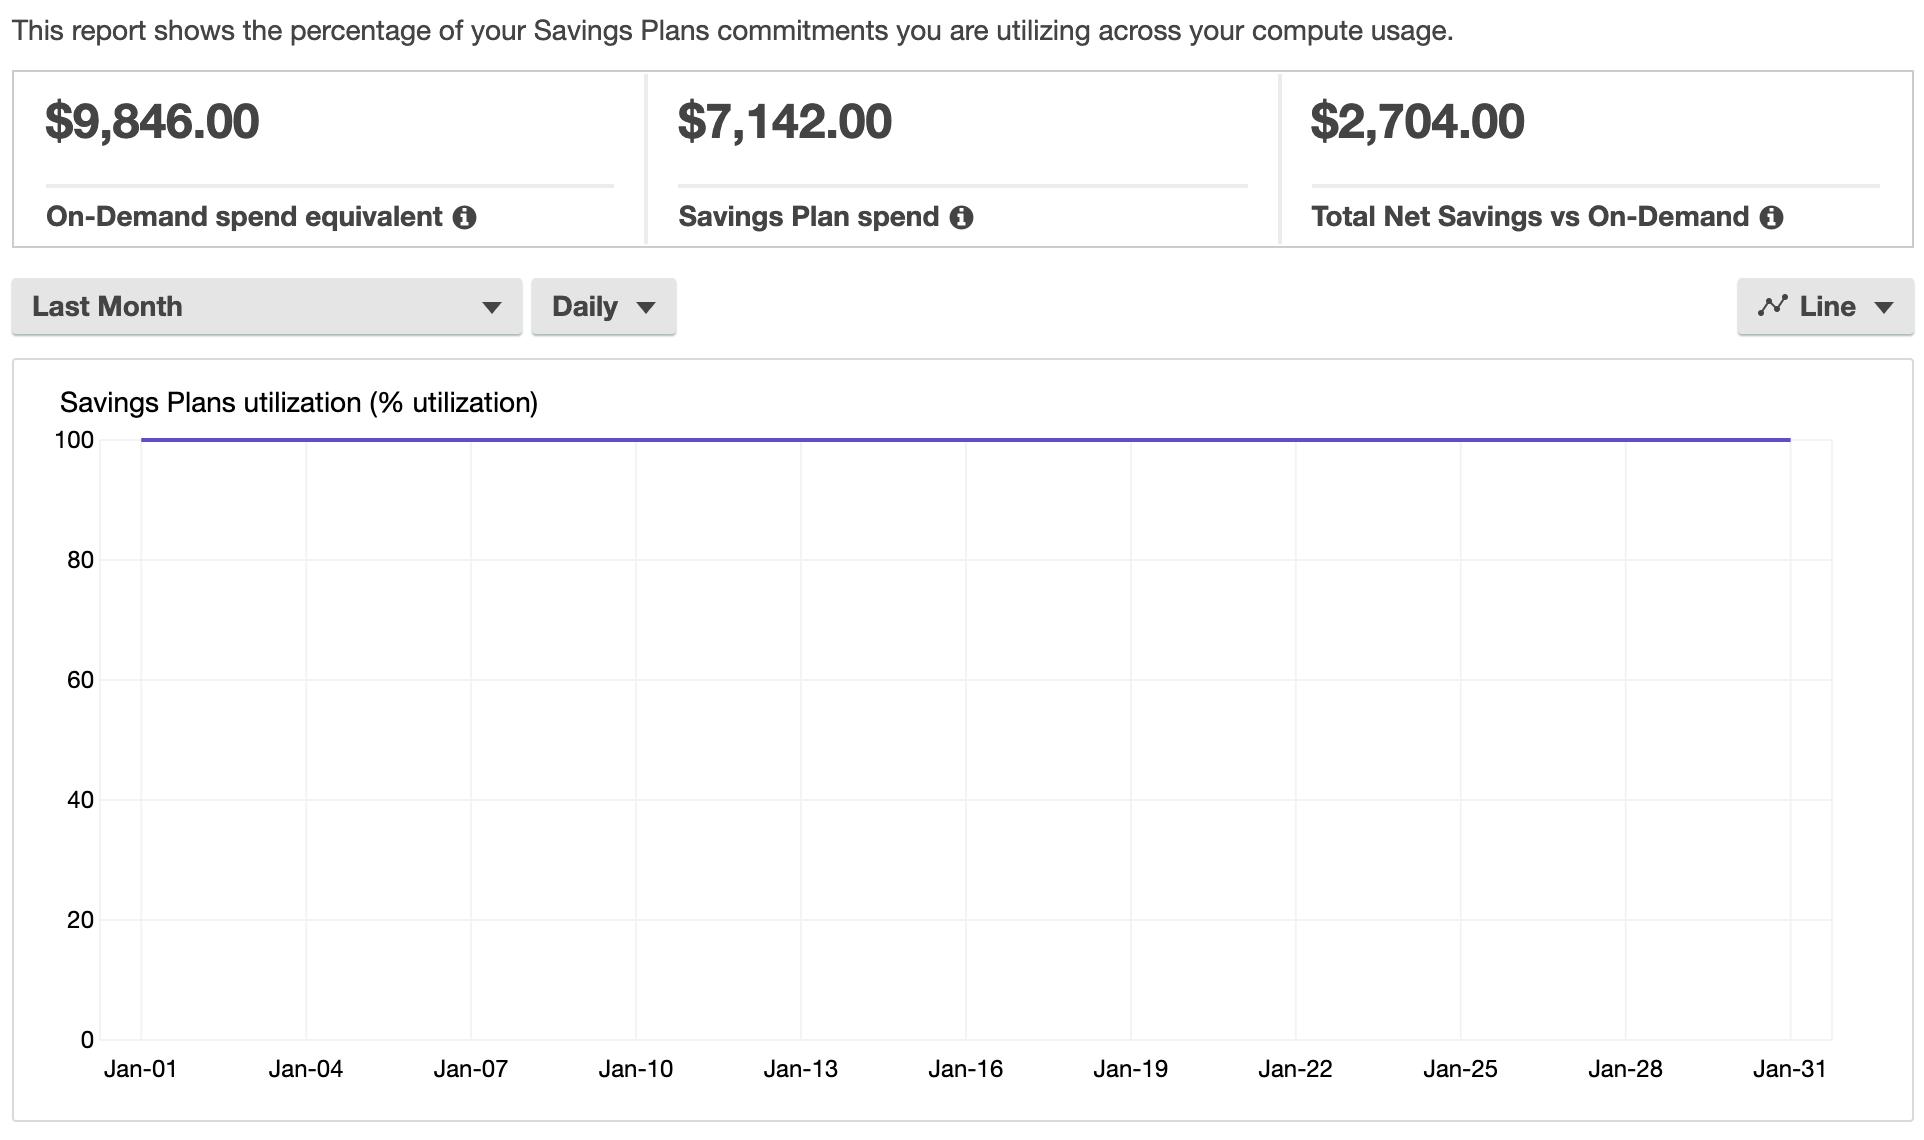1924x1140 pixels.
Task: Click the Jan-31 x-axis label
Action: coord(1790,1069)
